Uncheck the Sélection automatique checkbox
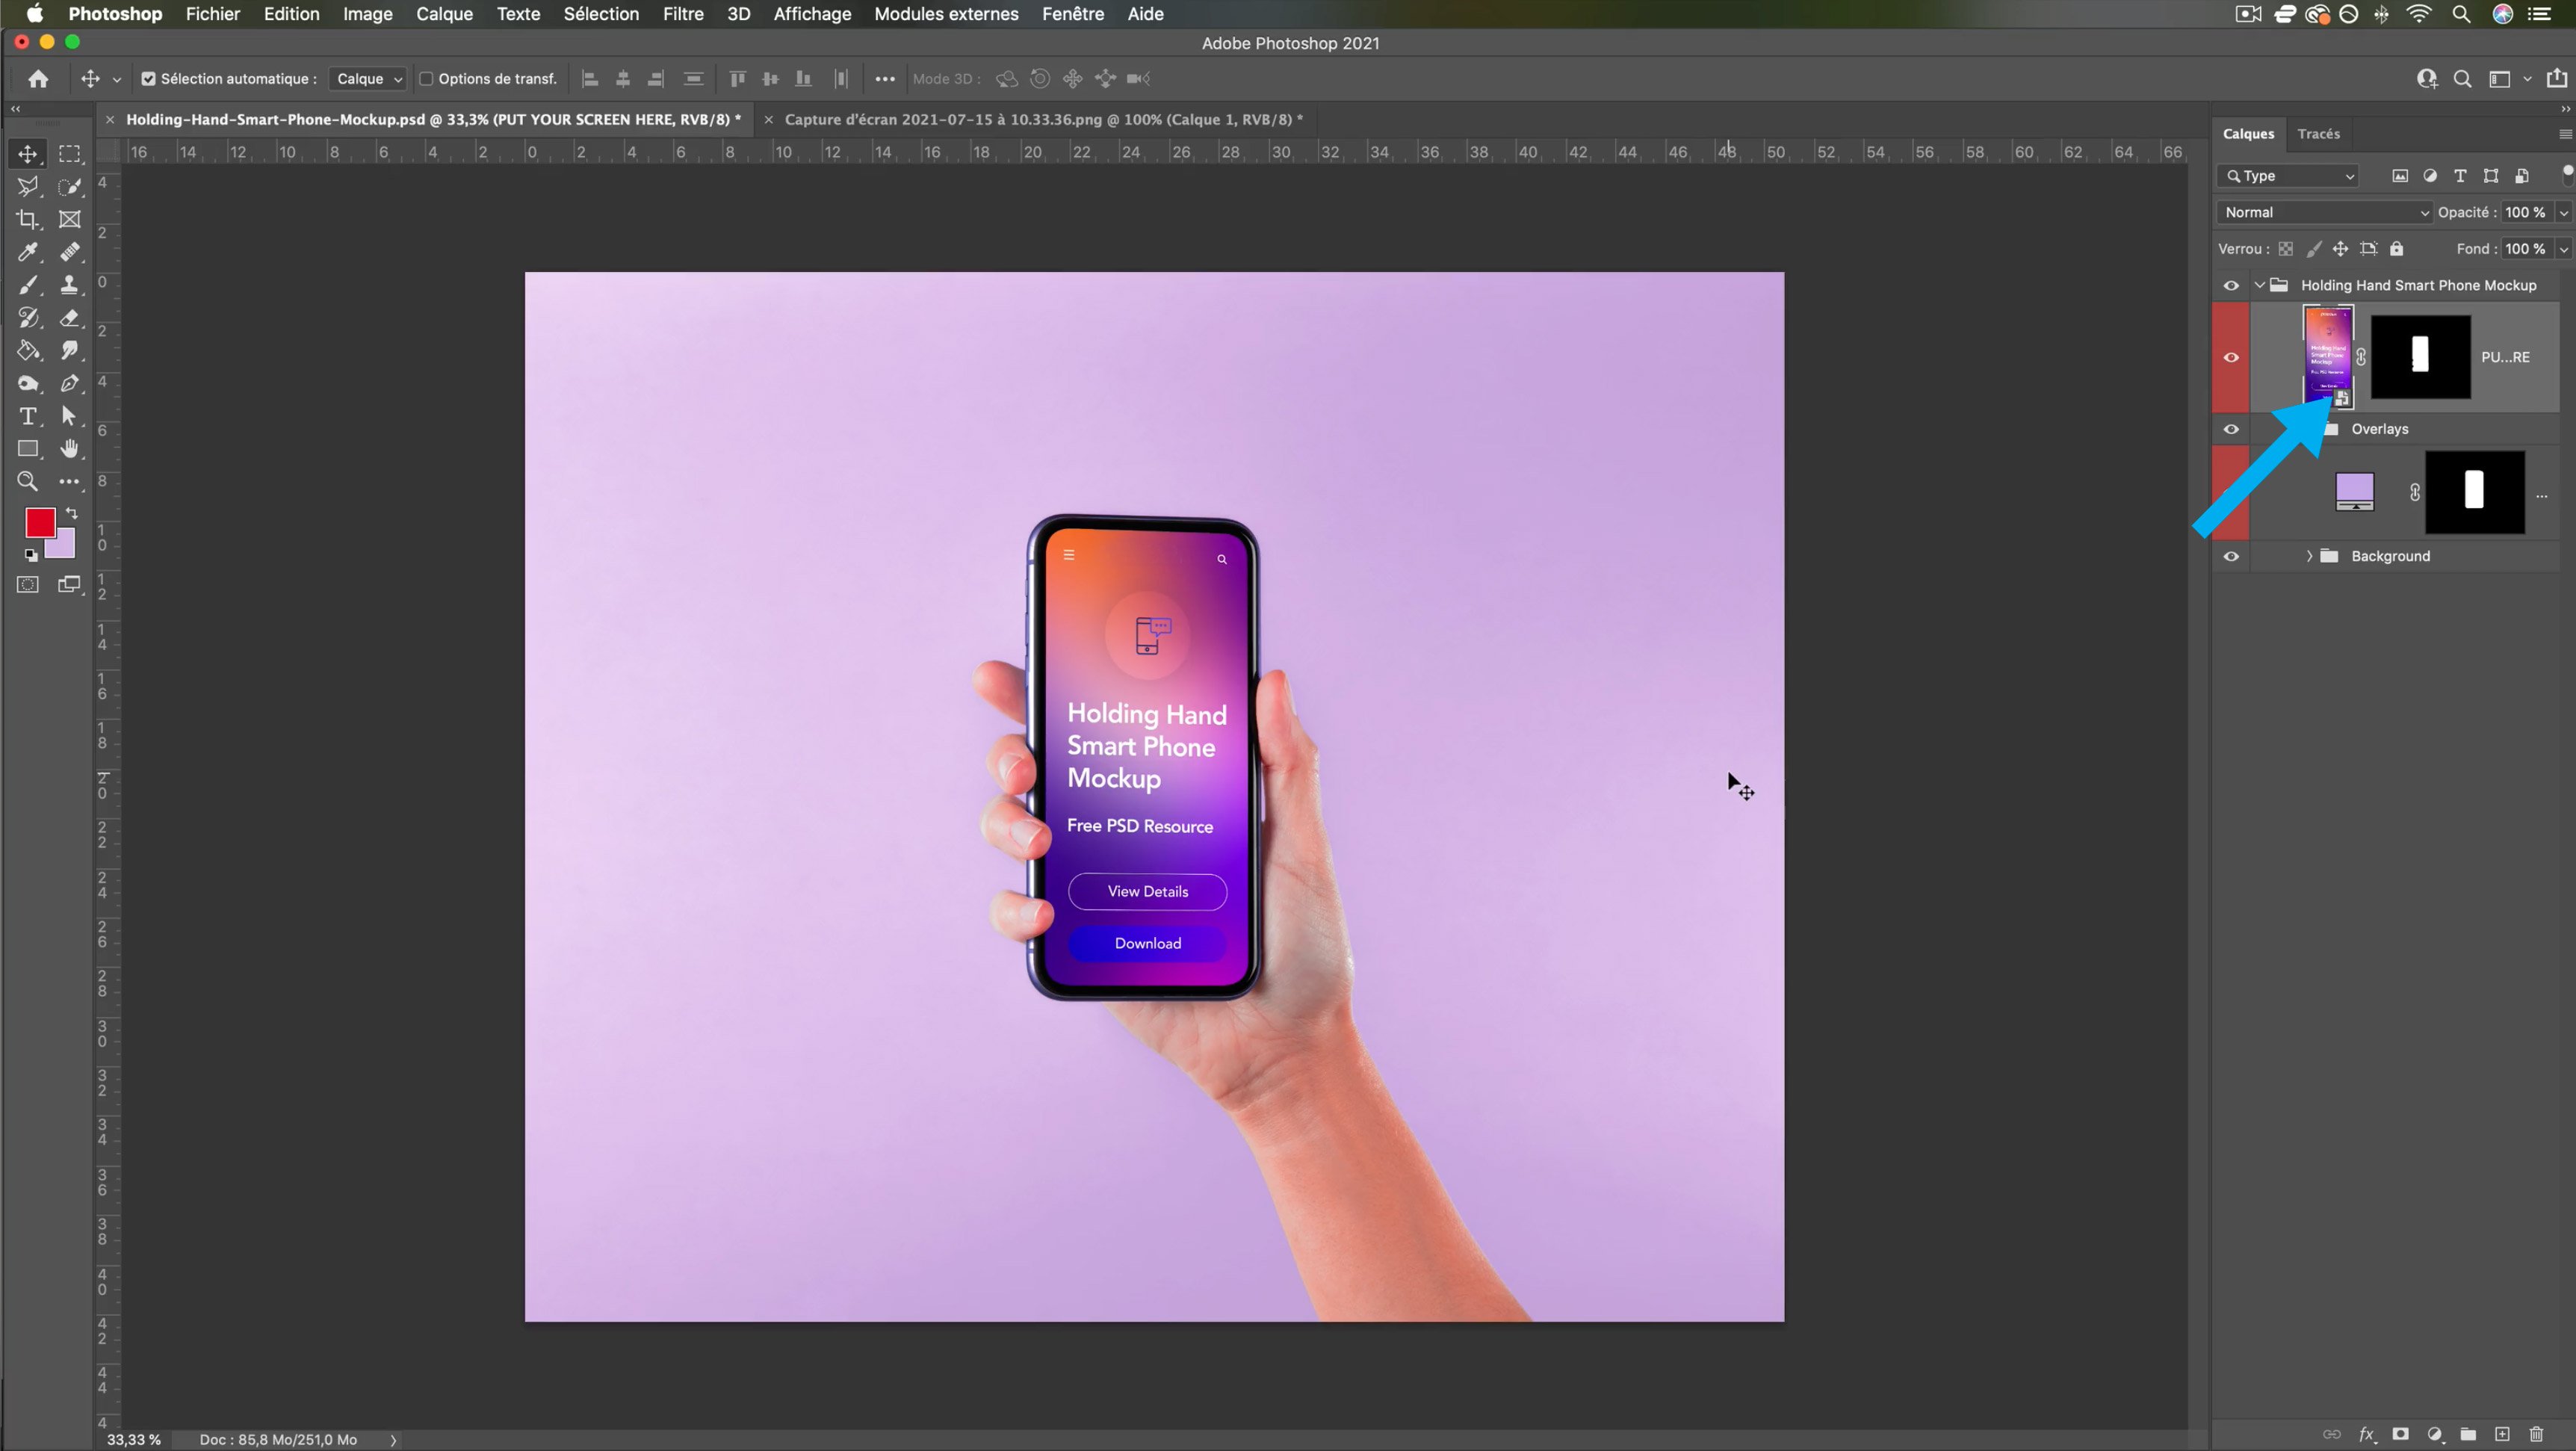Viewport: 2576px width, 1451px height. tap(148, 79)
